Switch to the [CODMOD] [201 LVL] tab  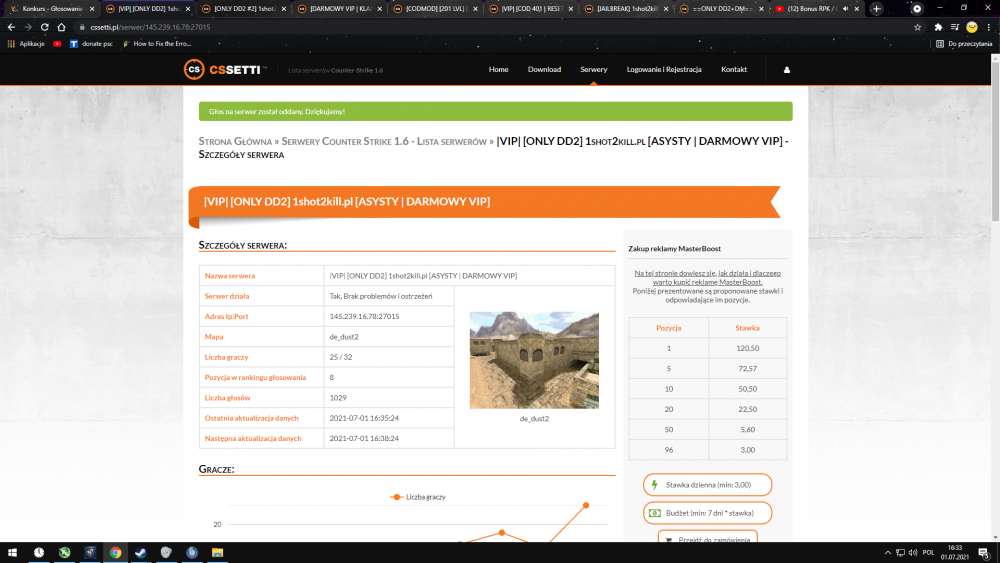tap(434, 9)
